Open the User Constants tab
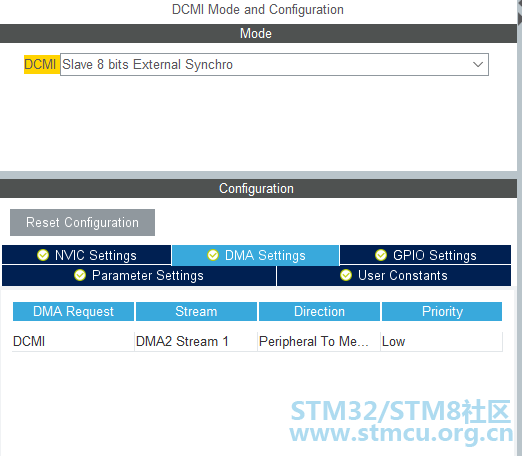522x456 pixels. 394,276
